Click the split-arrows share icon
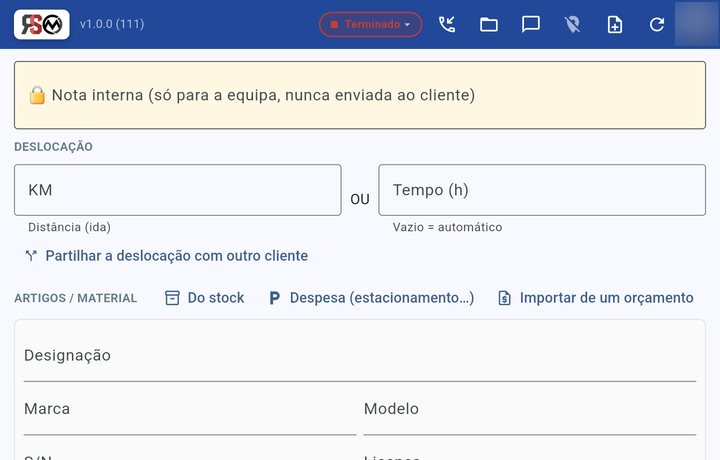 31,256
